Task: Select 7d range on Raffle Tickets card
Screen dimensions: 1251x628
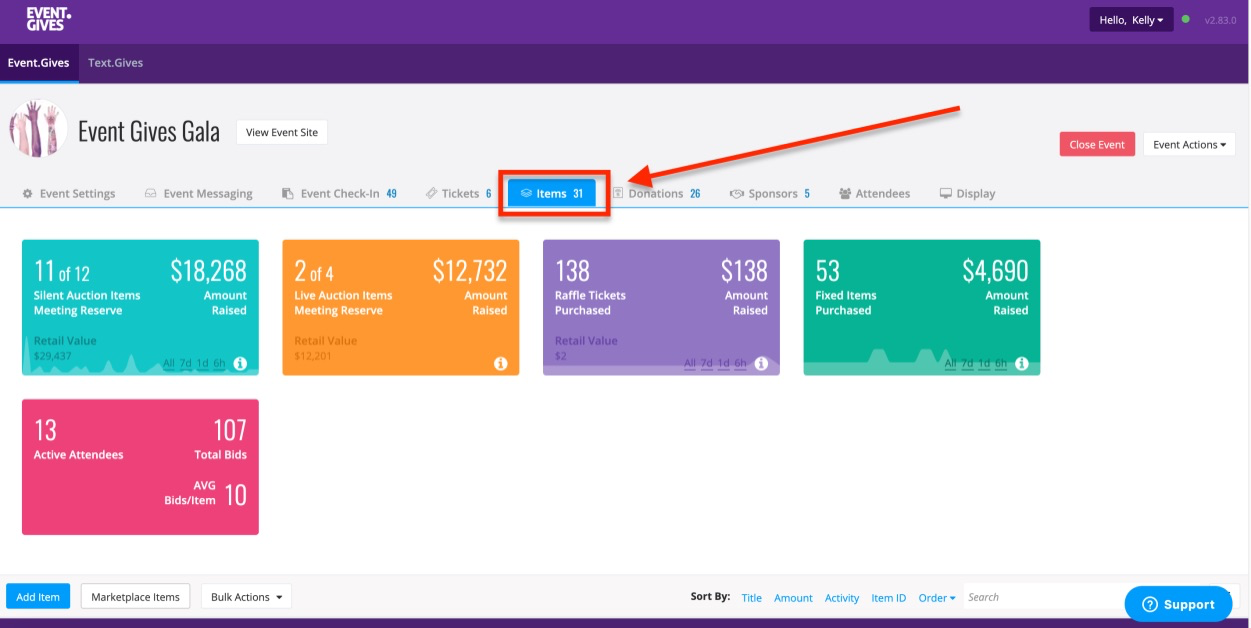Action: 706,364
